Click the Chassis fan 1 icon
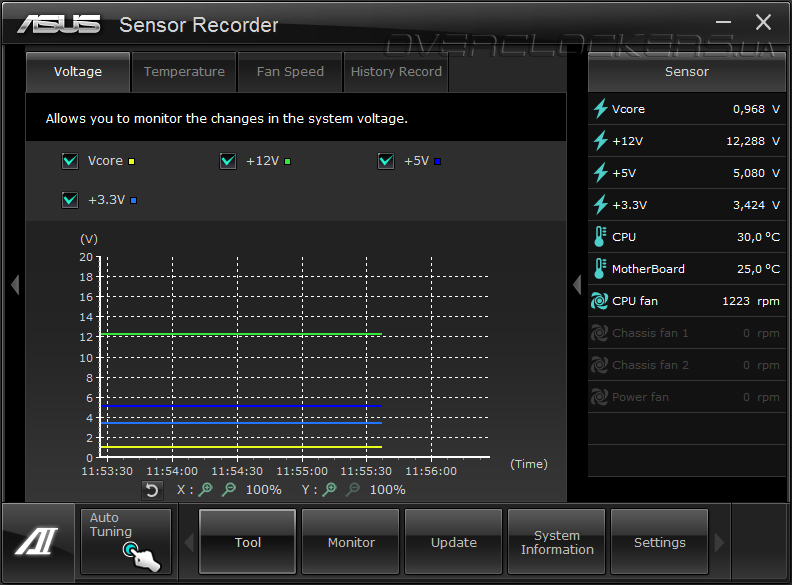 [600, 333]
